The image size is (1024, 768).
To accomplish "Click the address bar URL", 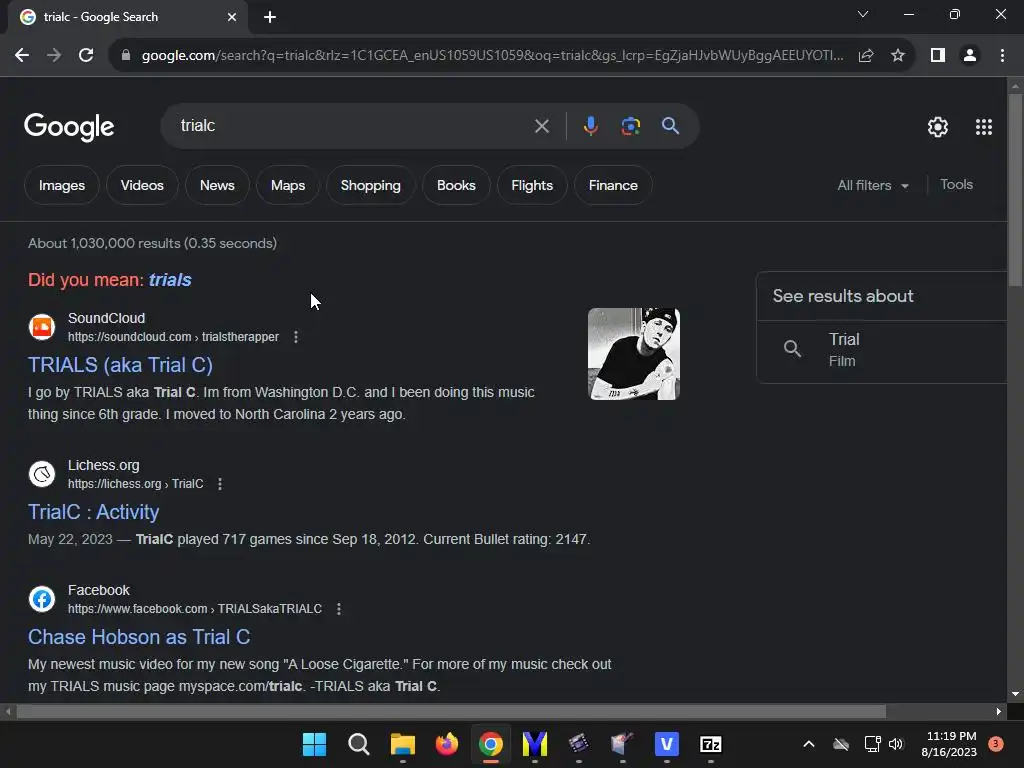I will point(492,56).
